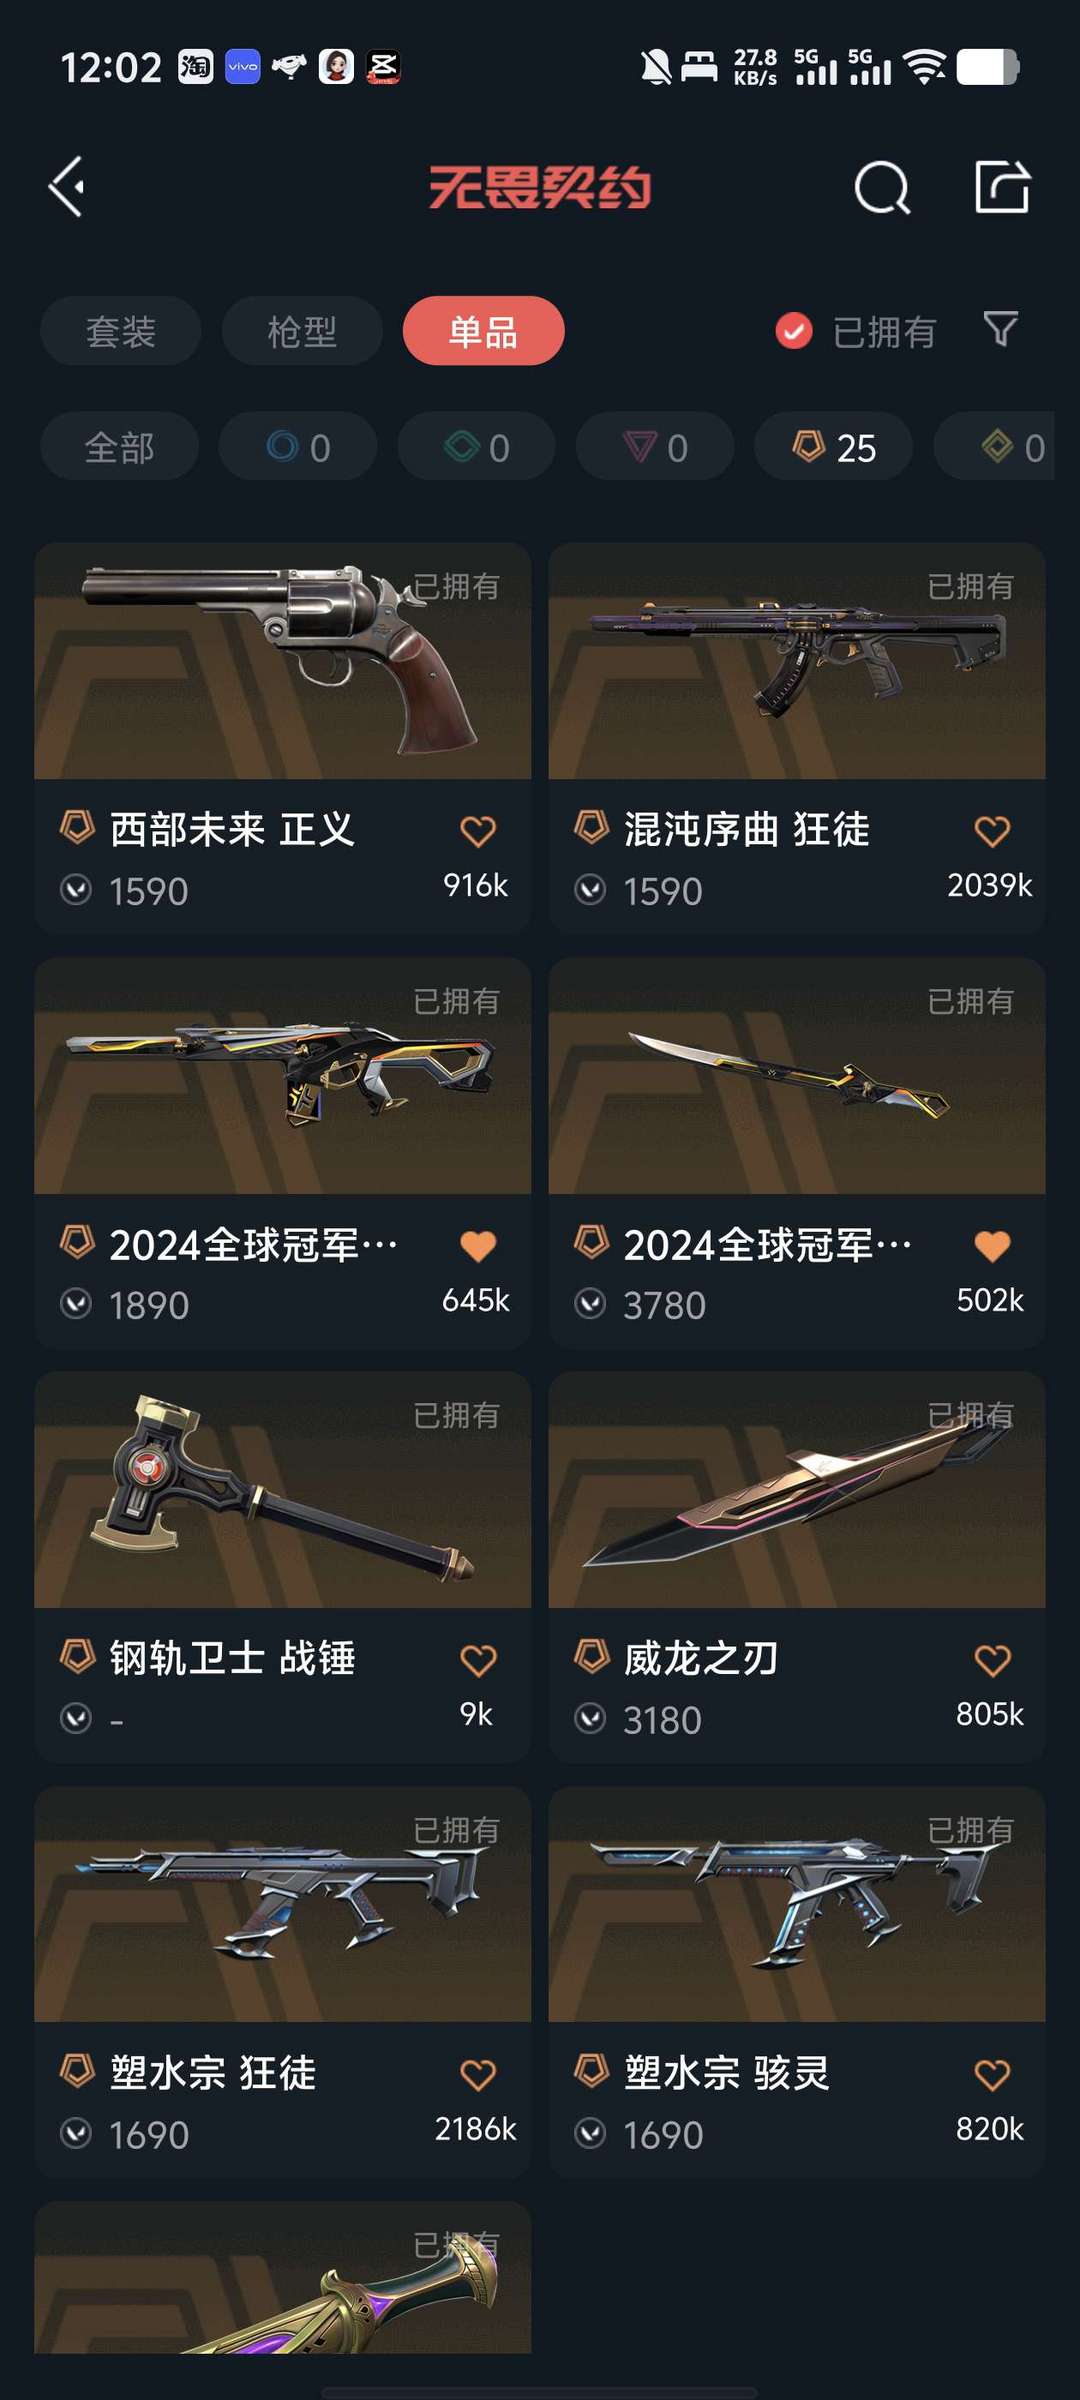The image size is (1080, 2400).
Task: Select the 全部 rarity filter
Action: (x=119, y=447)
